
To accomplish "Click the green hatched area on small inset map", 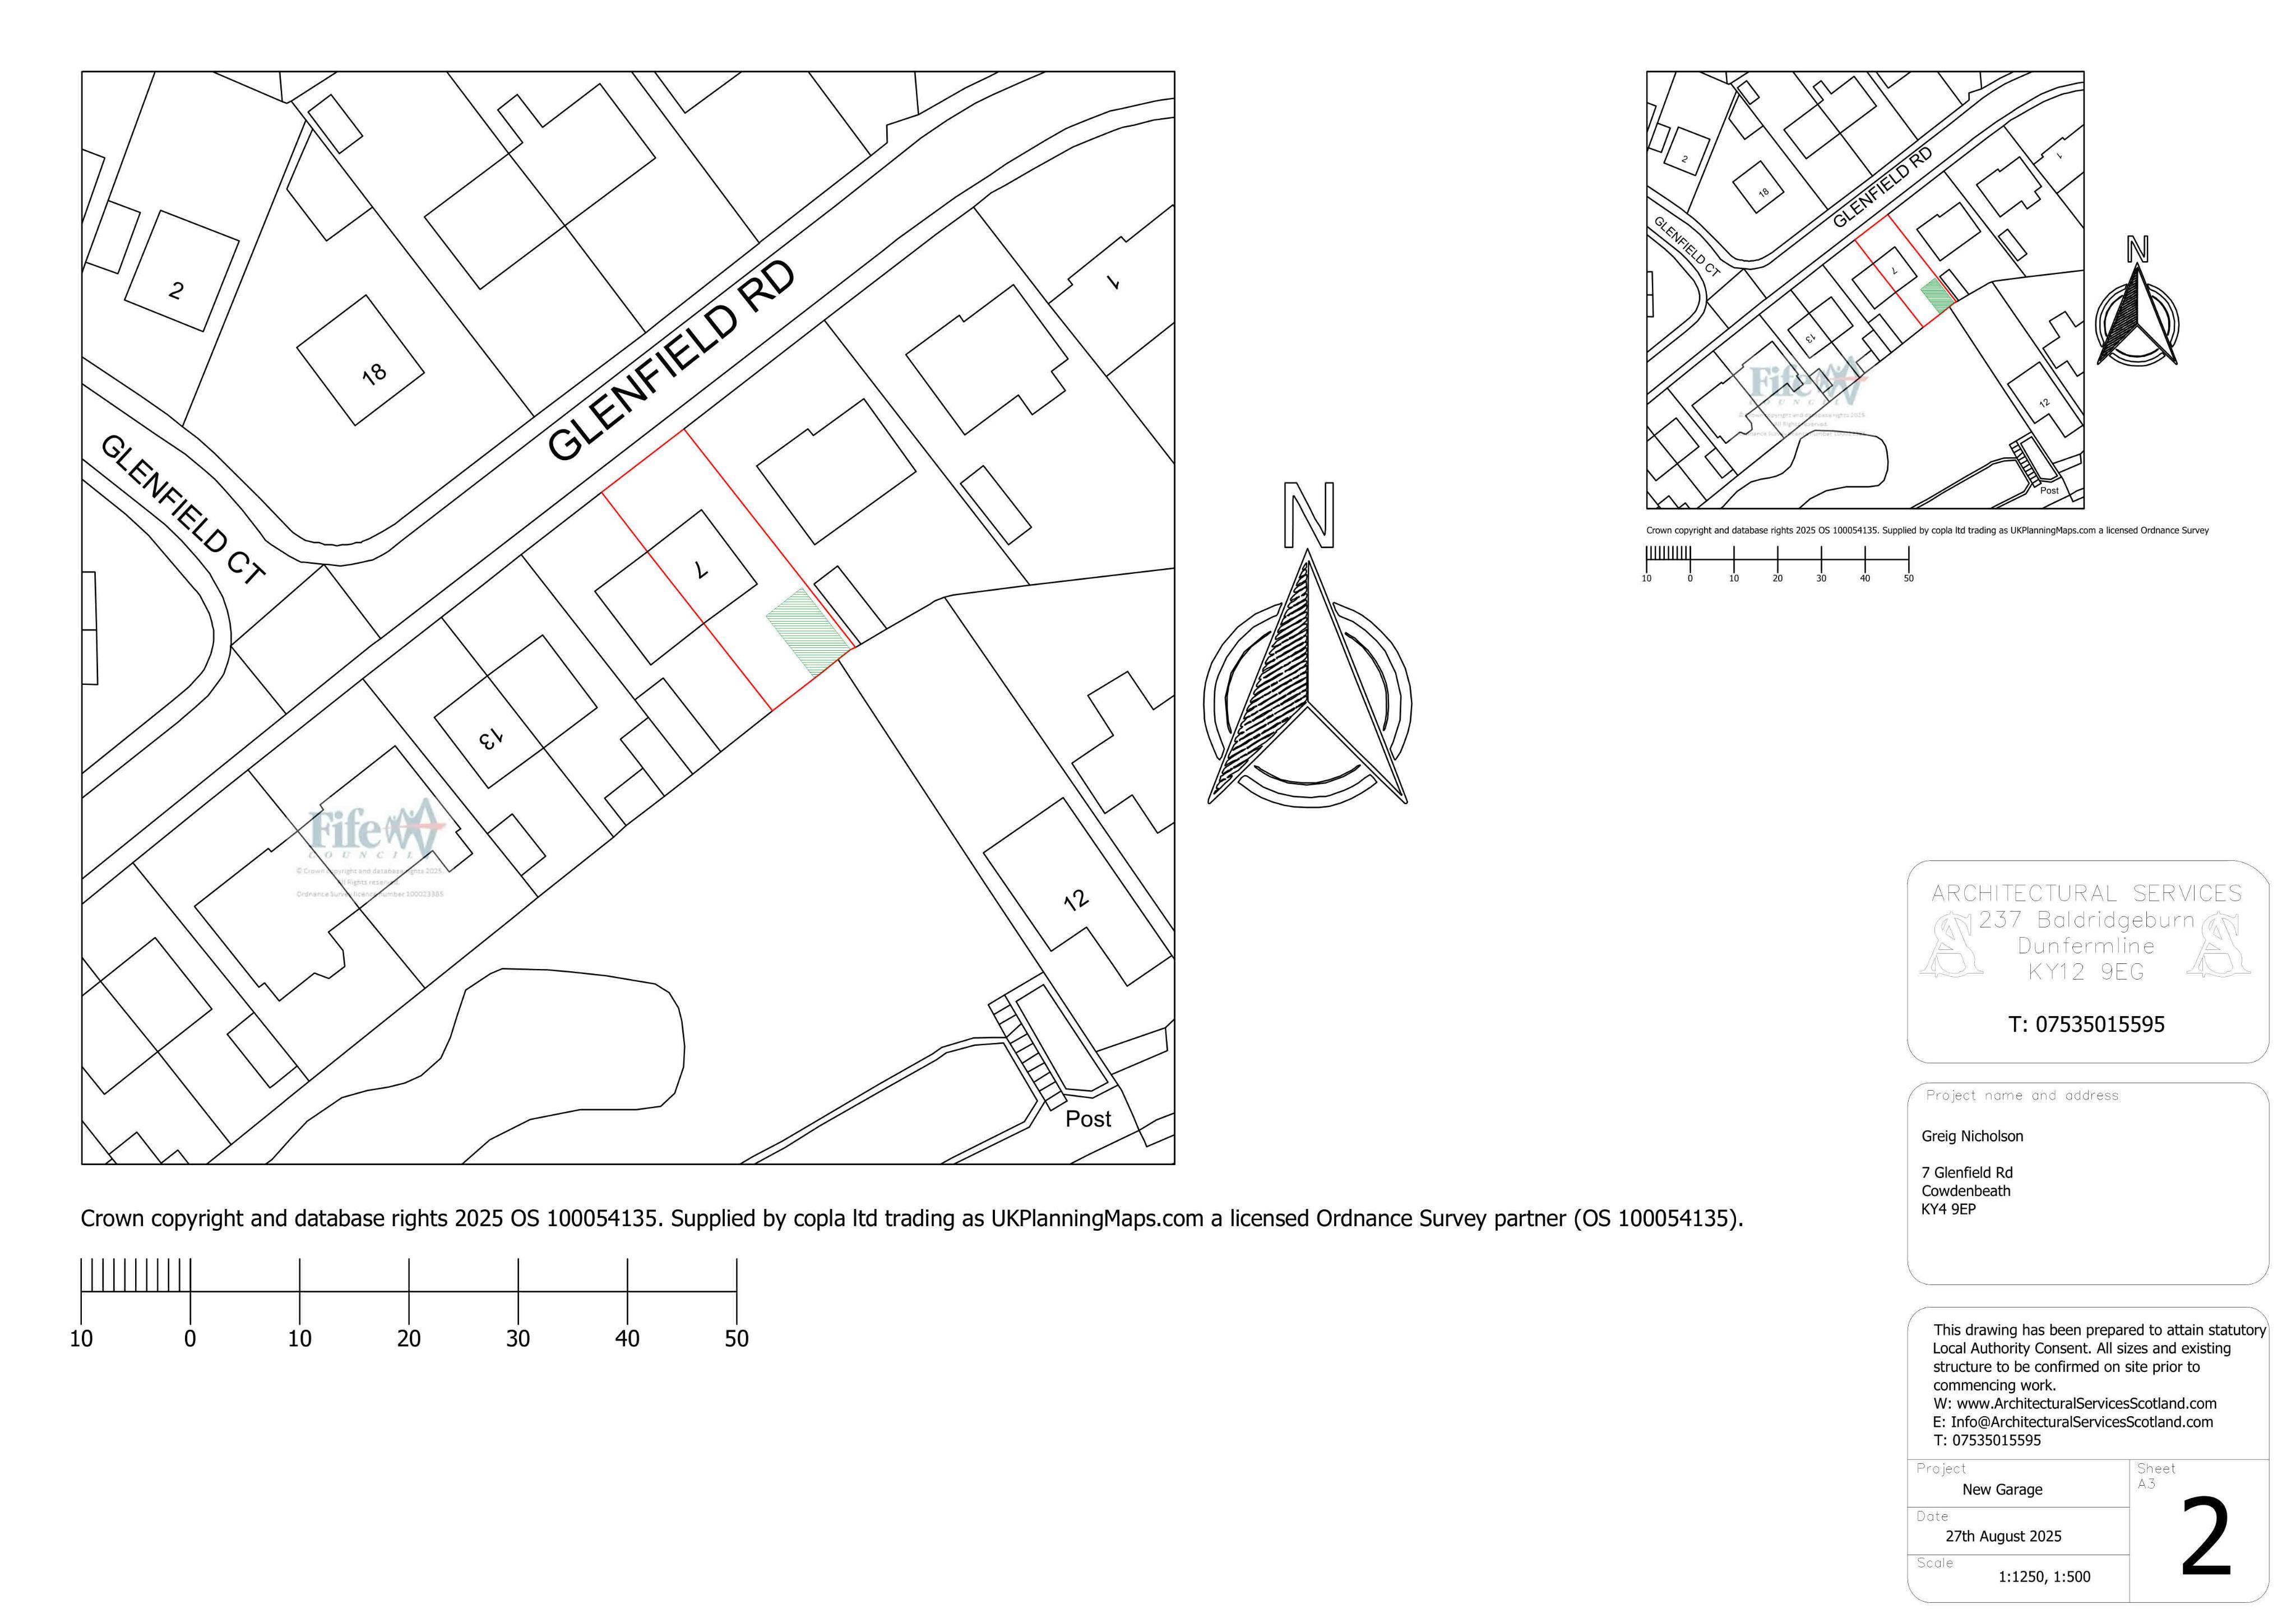I will [x=1937, y=295].
